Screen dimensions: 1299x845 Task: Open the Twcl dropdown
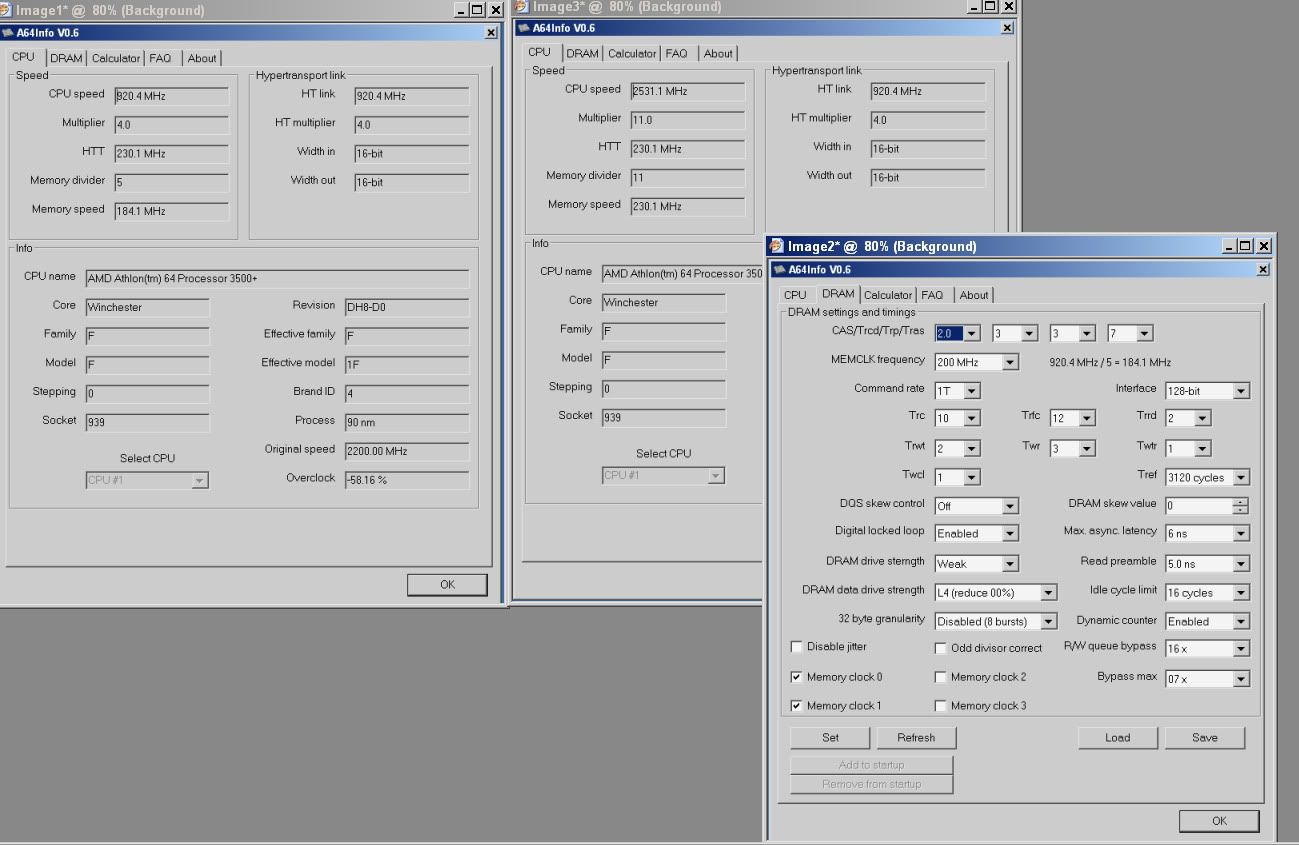[x=972, y=477]
